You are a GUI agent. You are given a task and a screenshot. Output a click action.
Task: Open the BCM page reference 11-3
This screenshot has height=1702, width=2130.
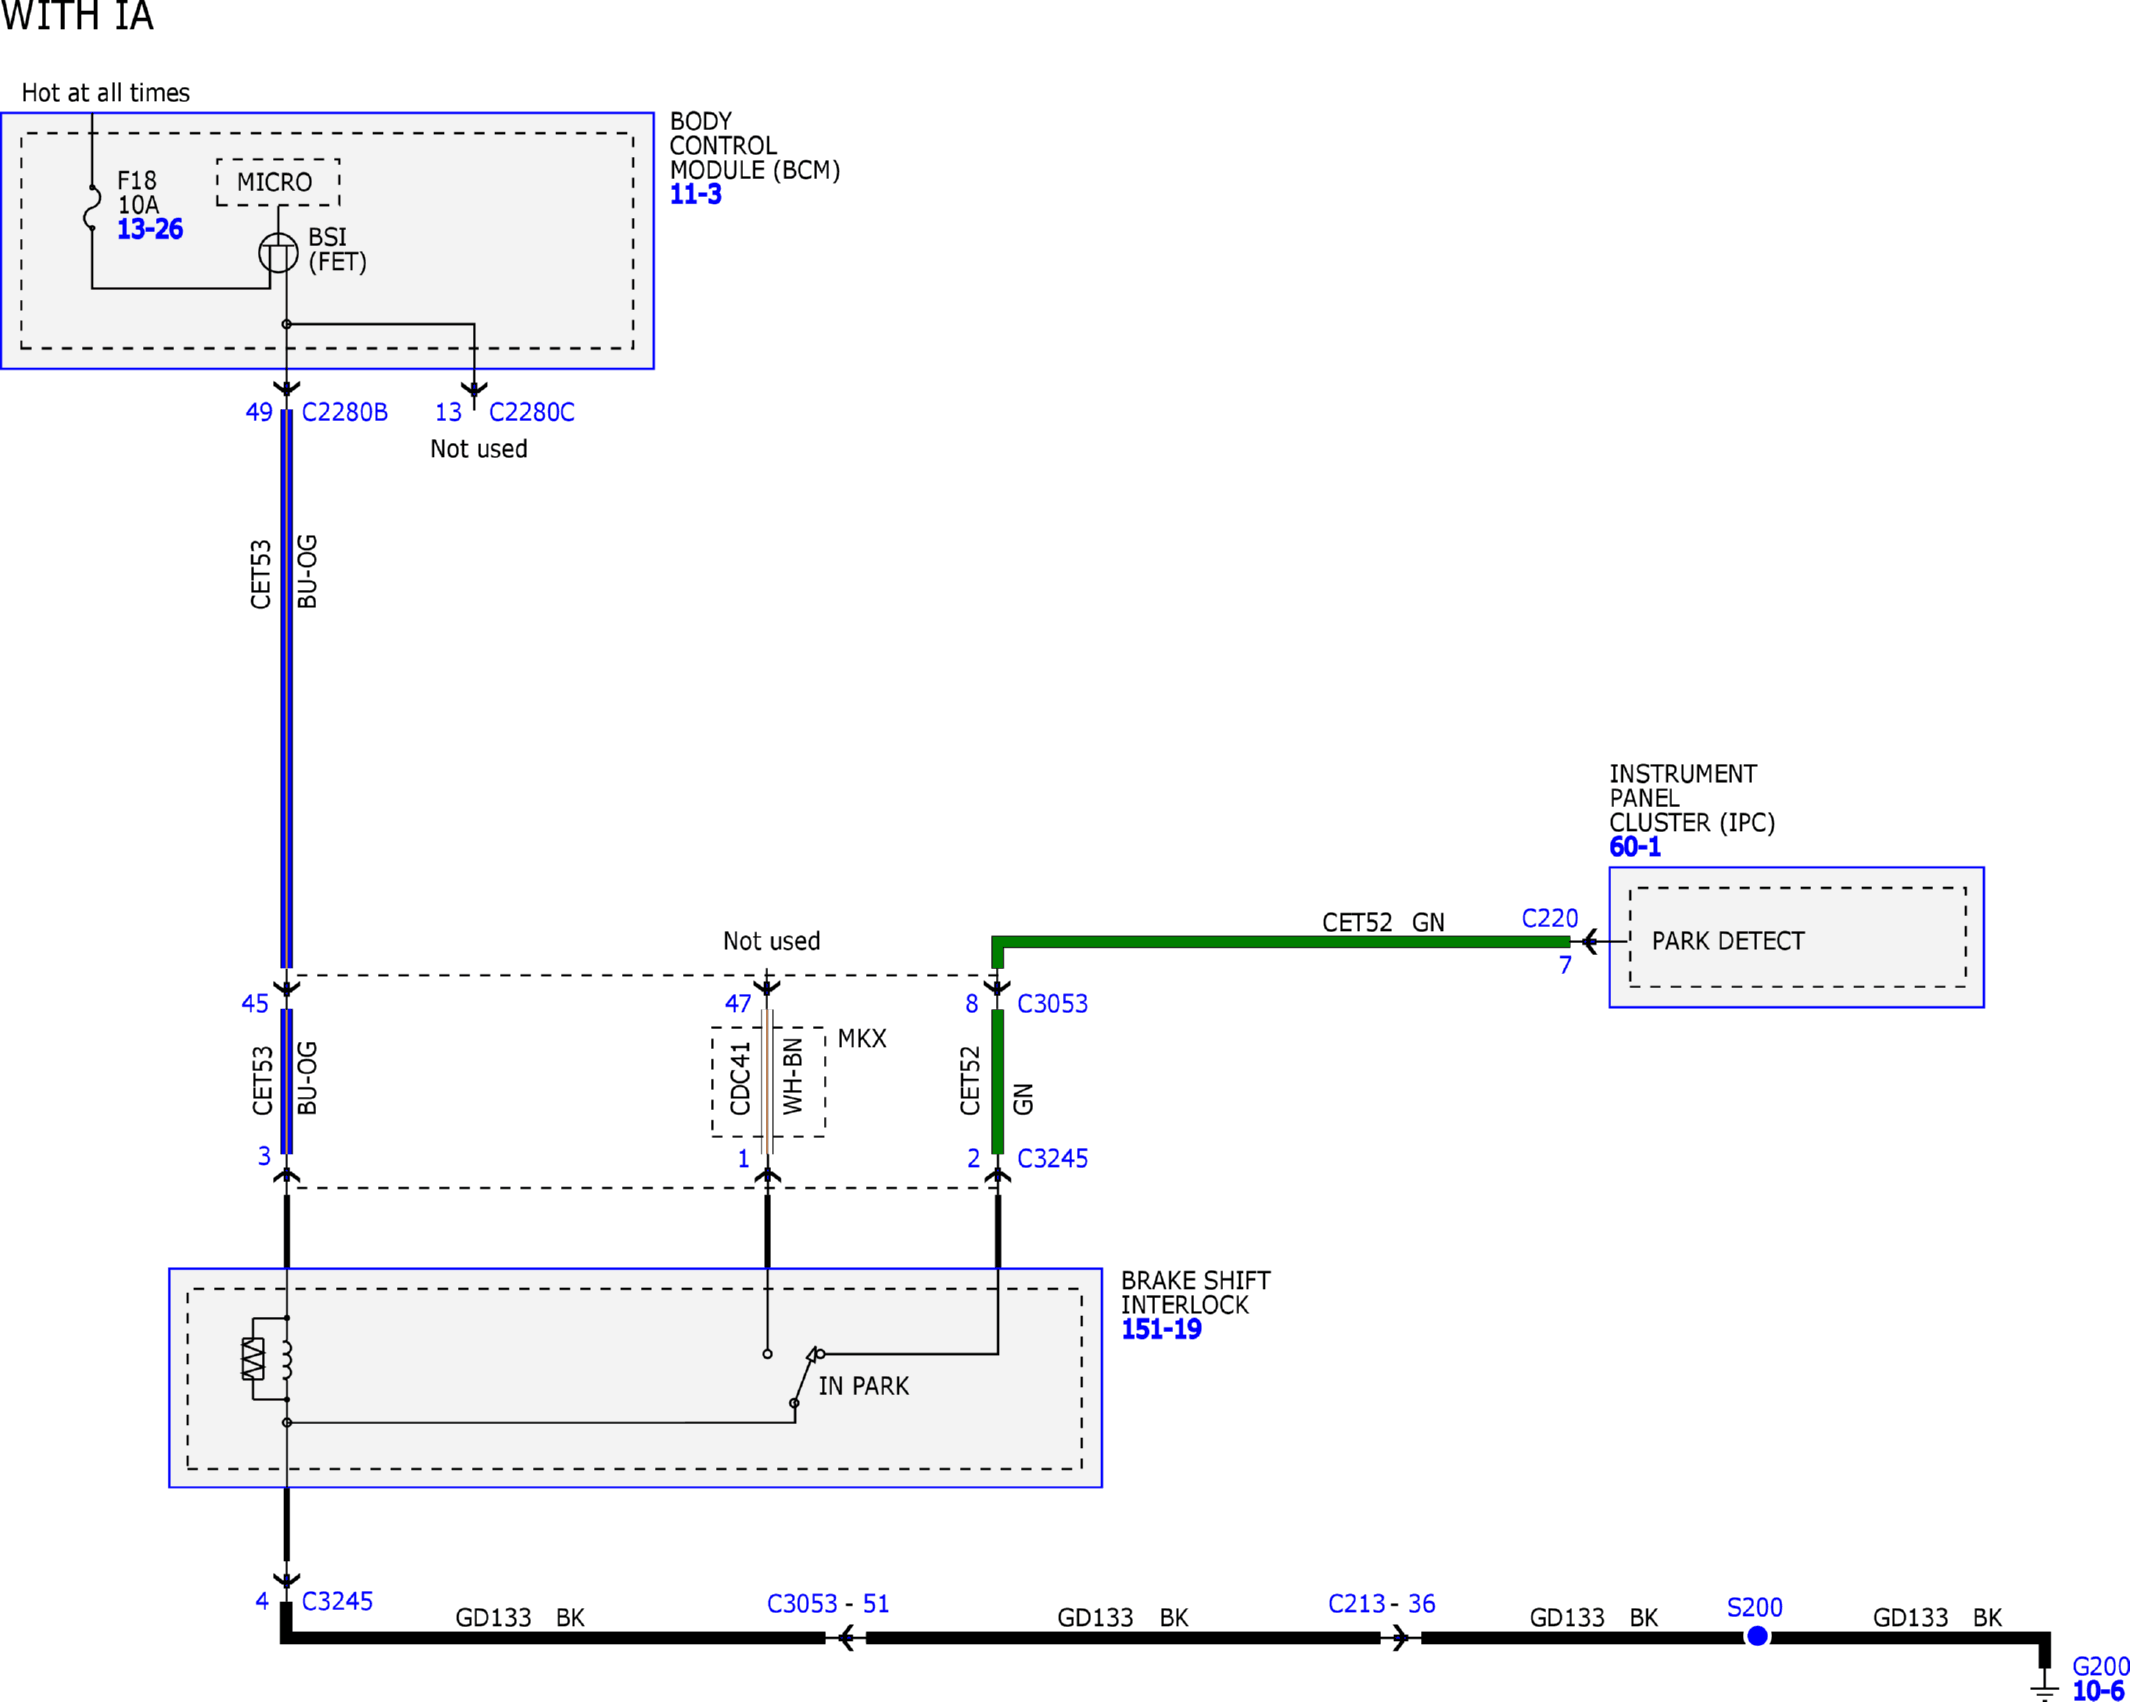tap(695, 194)
